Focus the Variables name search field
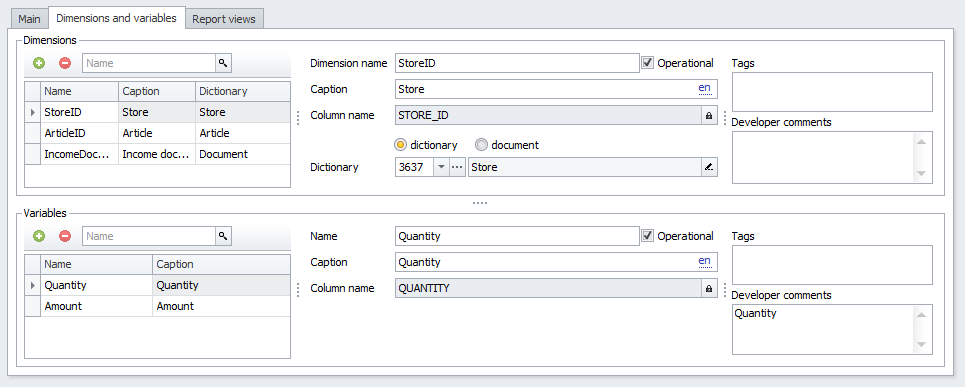 tap(149, 236)
